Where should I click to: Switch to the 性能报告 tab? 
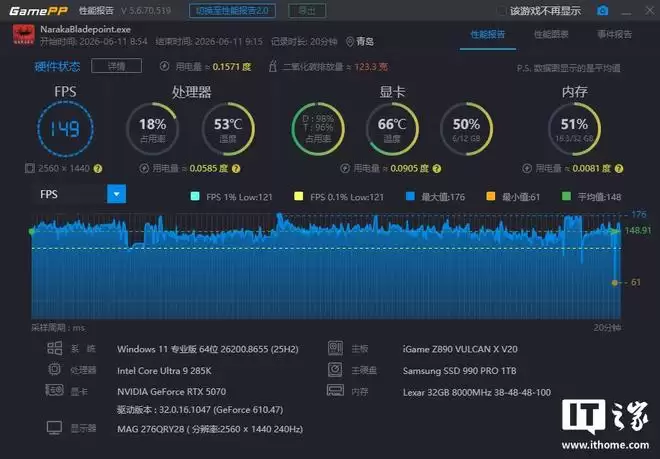(x=488, y=35)
